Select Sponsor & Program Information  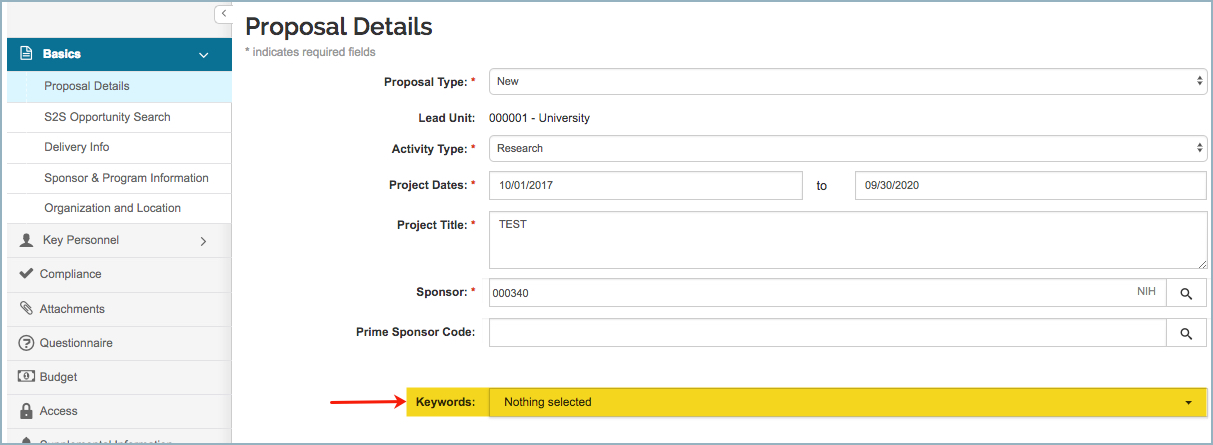(x=126, y=178)
